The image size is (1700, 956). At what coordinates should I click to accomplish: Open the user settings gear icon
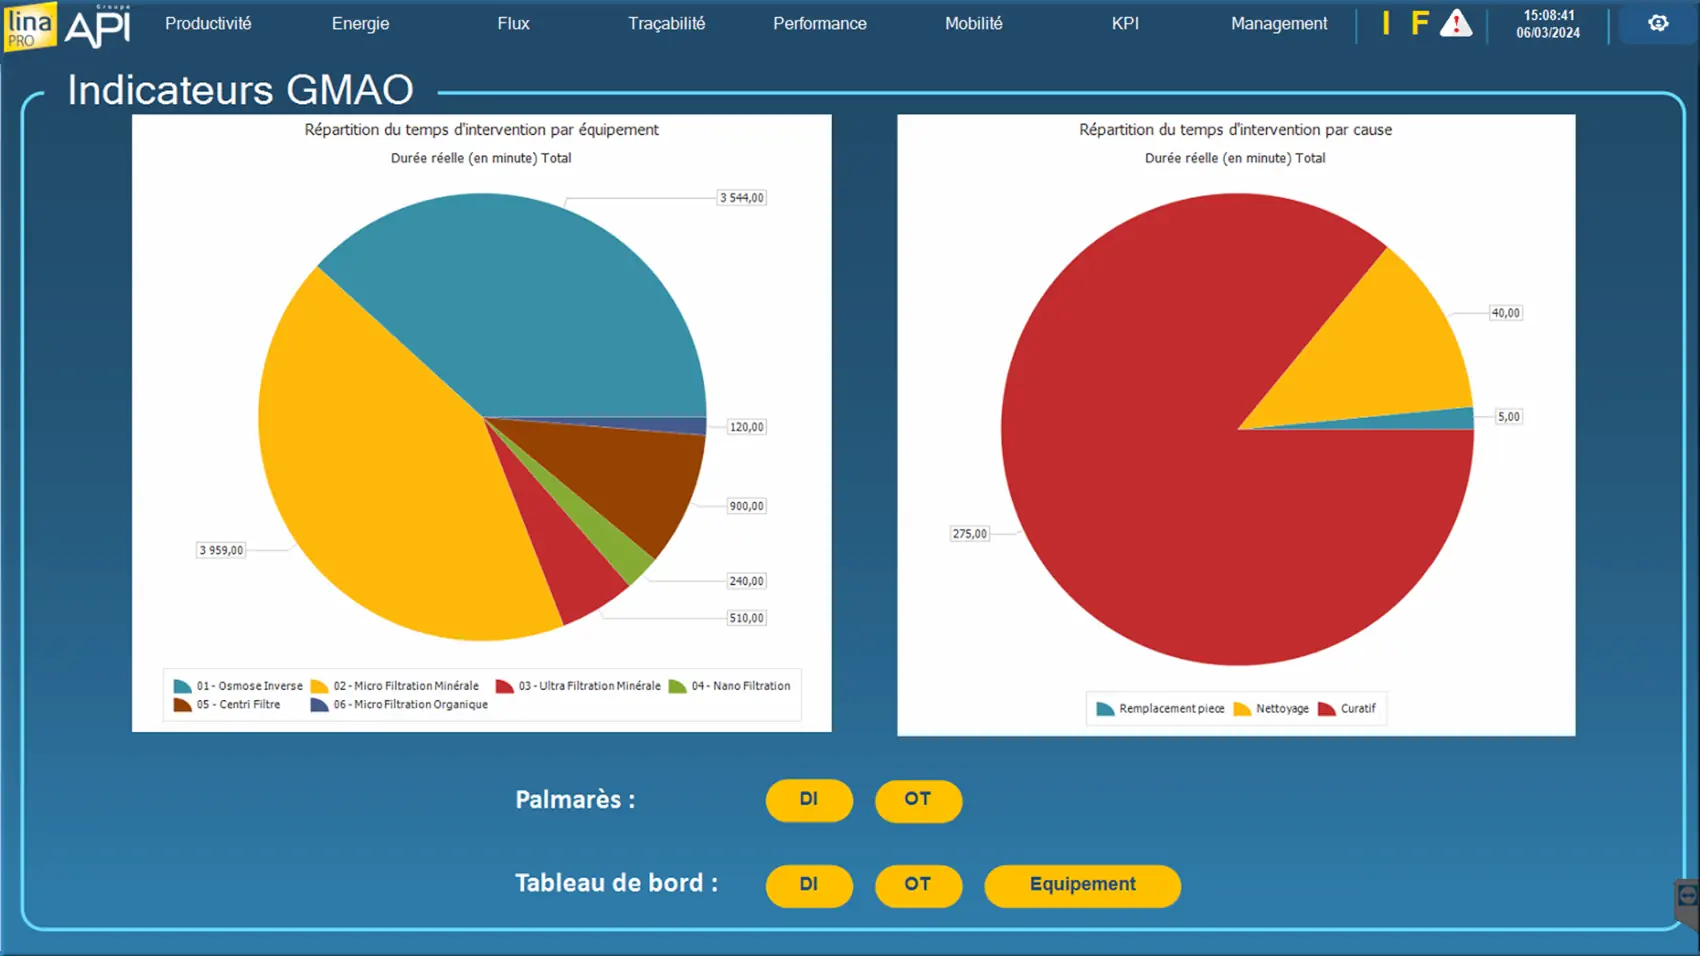click(1657, 23)
